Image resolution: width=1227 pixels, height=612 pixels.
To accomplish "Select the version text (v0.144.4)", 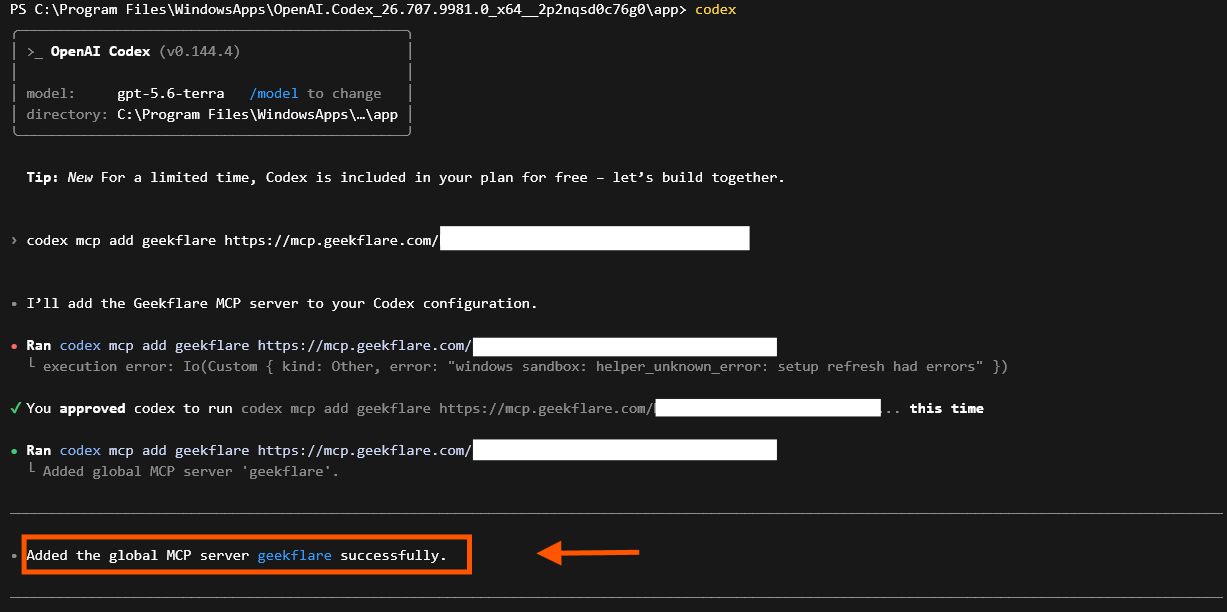I will point(199,51).
